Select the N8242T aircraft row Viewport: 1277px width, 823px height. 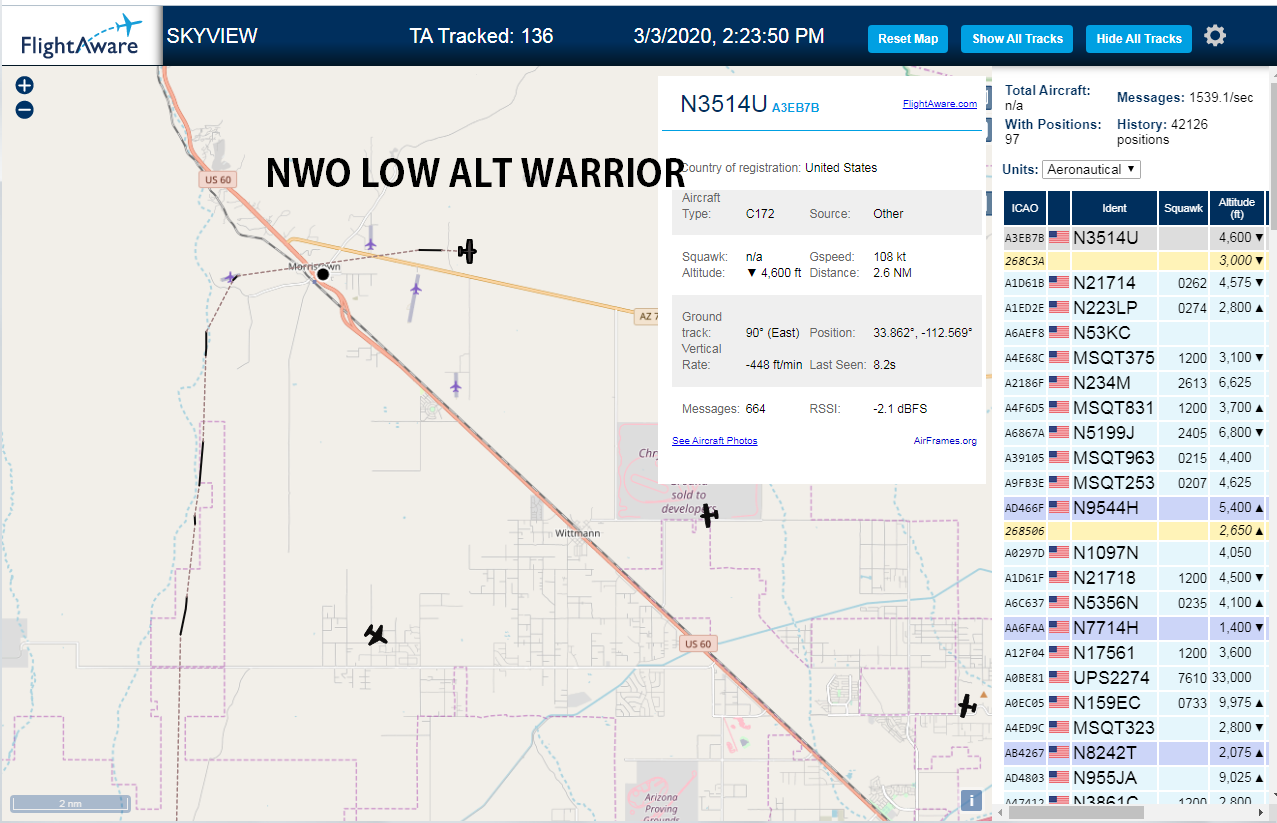coord(1135,753)
